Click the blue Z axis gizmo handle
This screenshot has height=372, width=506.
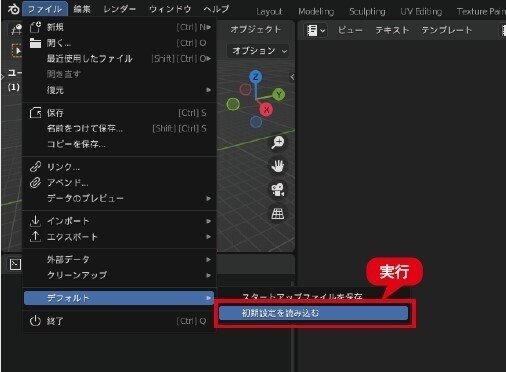pos(255,77)
